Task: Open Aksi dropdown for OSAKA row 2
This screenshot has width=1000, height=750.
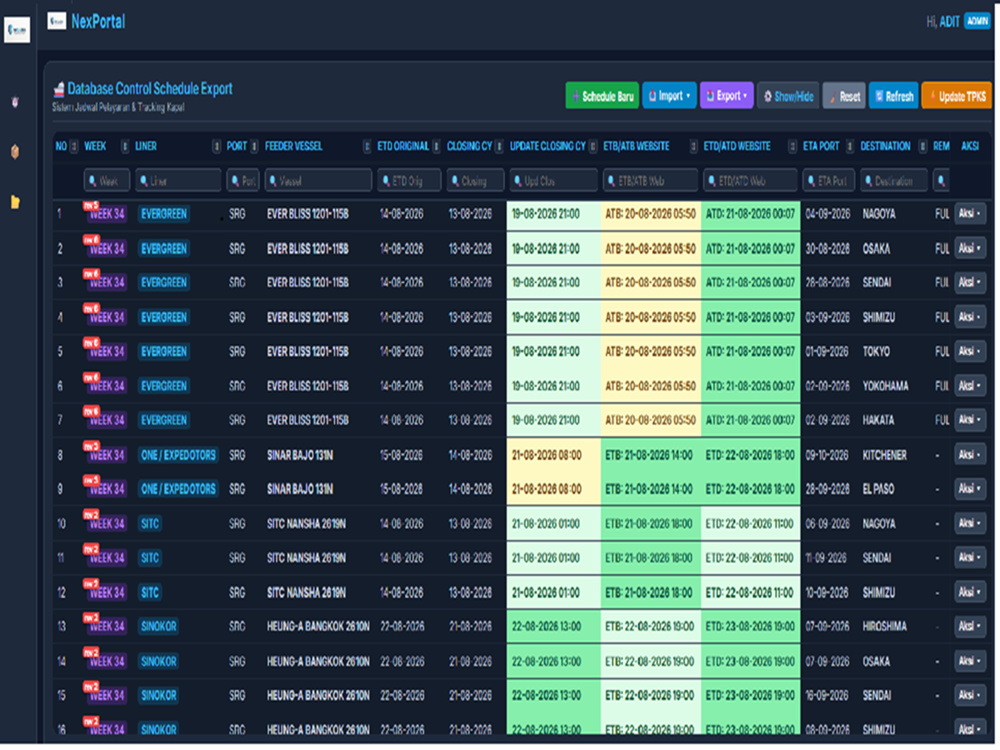Action: pyautogui.click(x=970, y=248)
